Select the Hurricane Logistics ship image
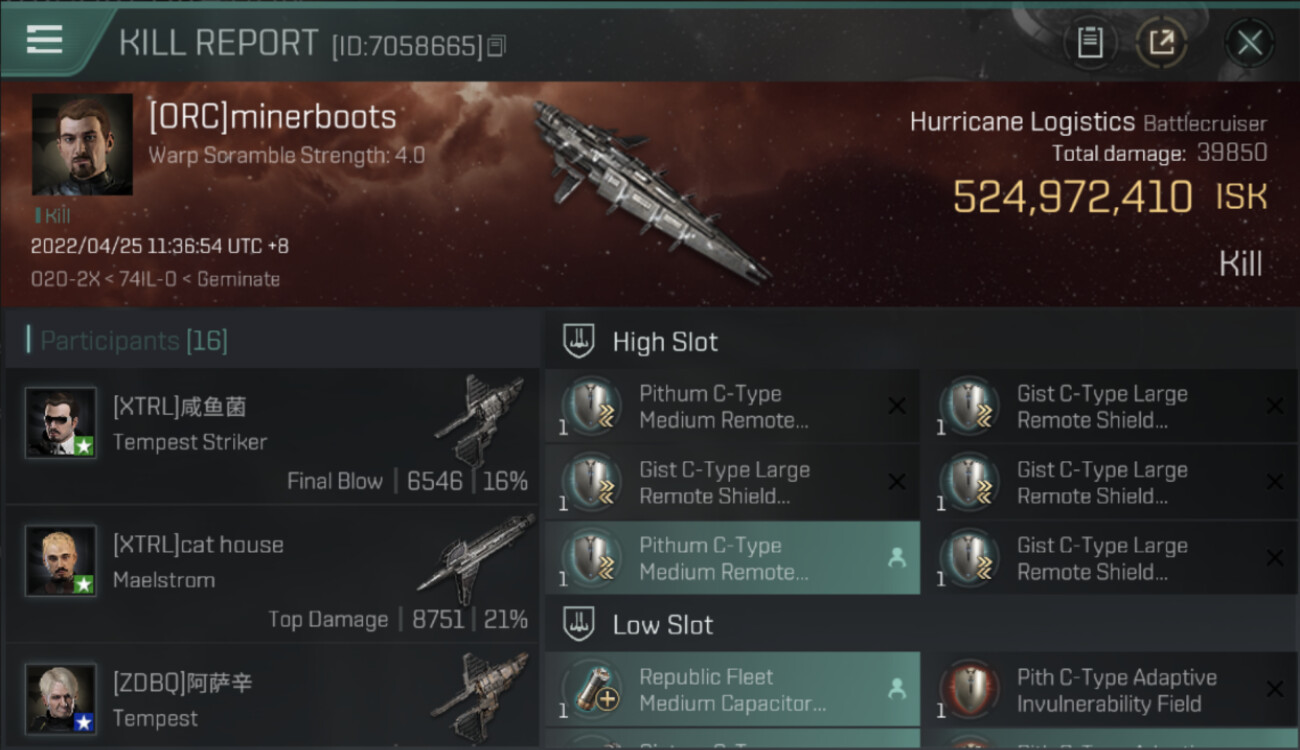This screenshot has height=750, width=1300. click(x=652, y=190)
